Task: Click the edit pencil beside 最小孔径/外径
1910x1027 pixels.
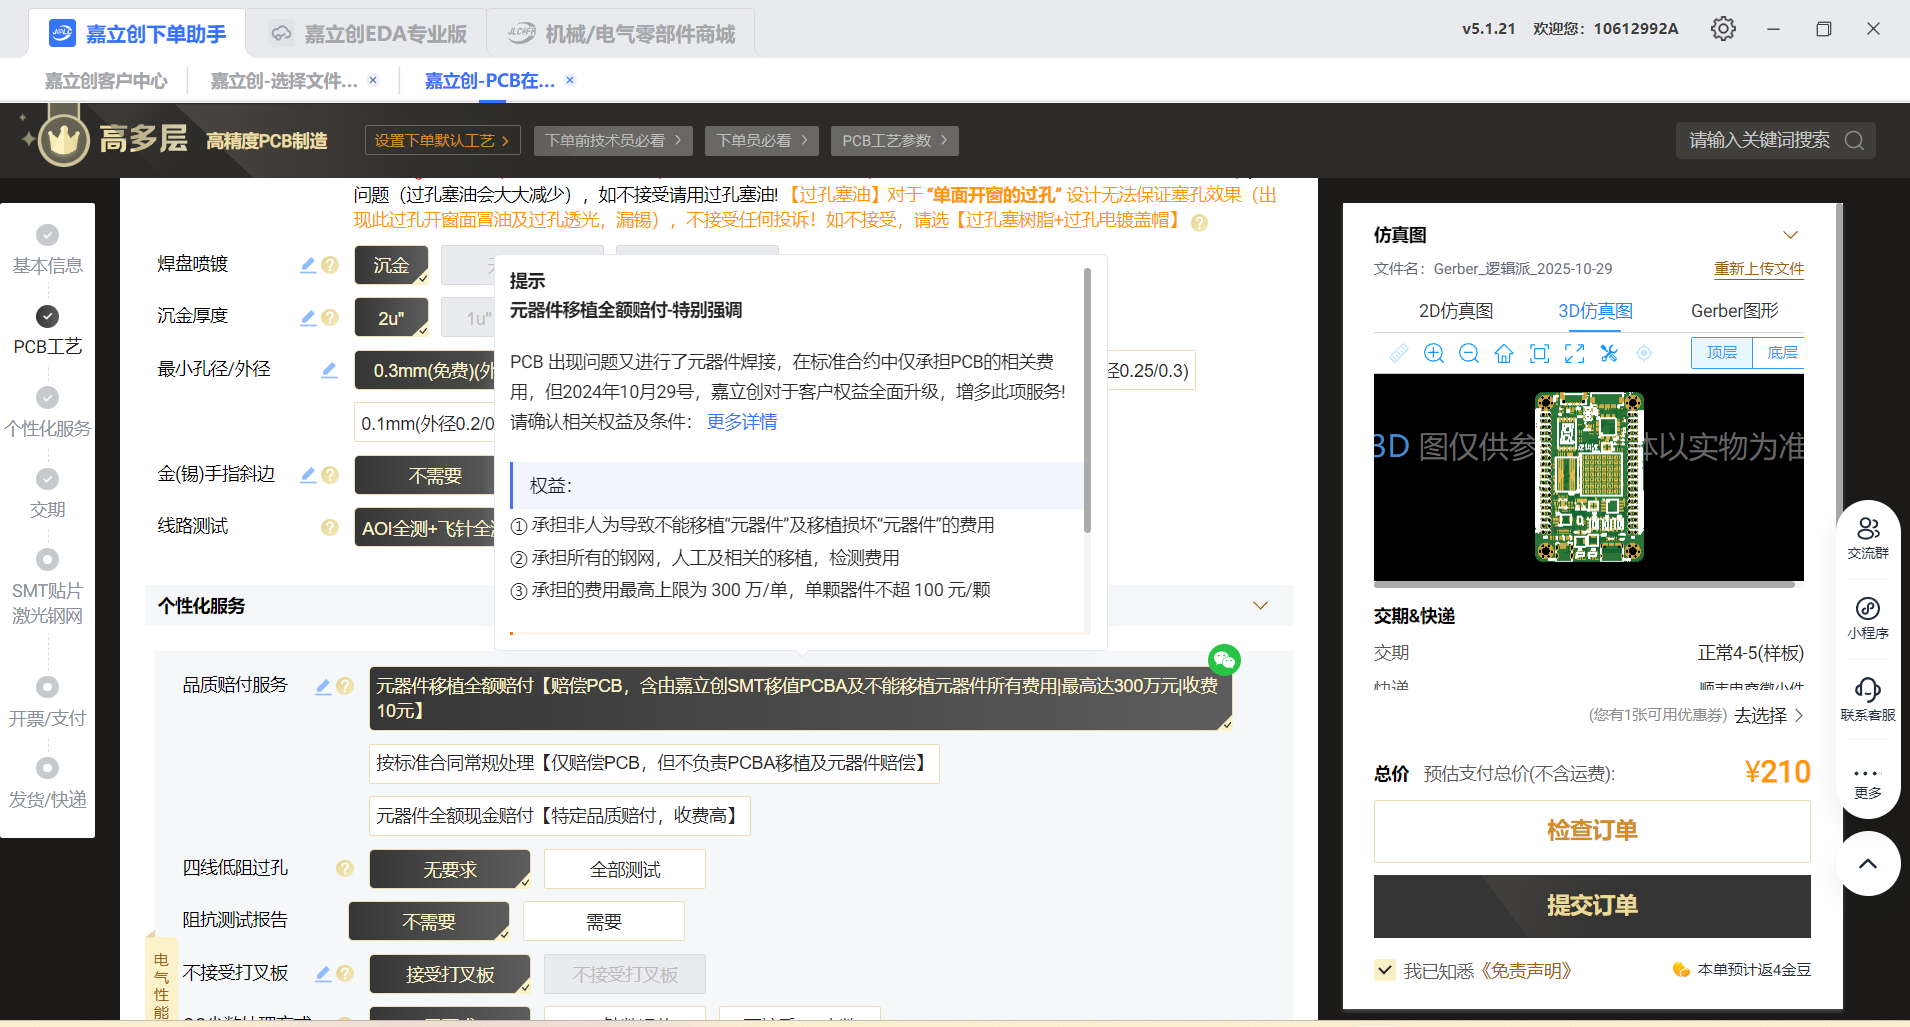Action: click(329, 370)
